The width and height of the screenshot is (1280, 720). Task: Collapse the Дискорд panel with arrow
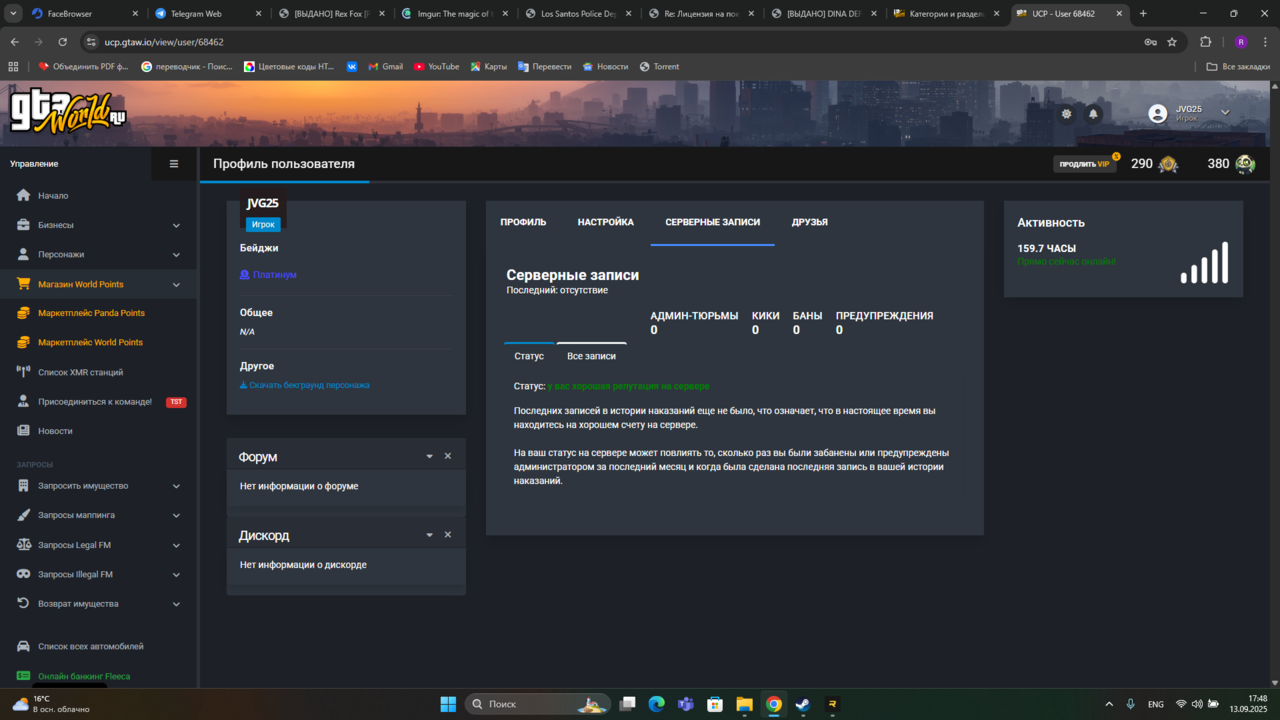click(430, 536)
